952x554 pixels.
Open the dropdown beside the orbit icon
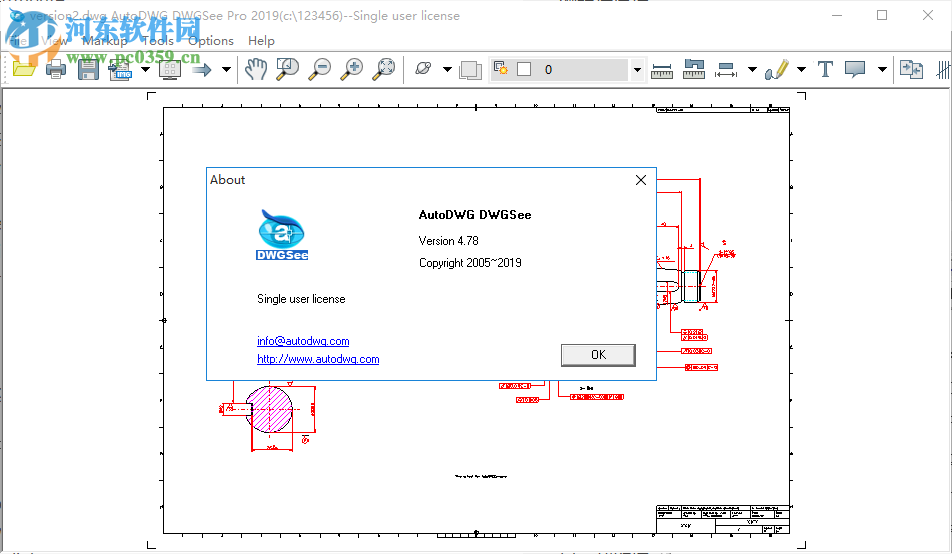(447, 69)
